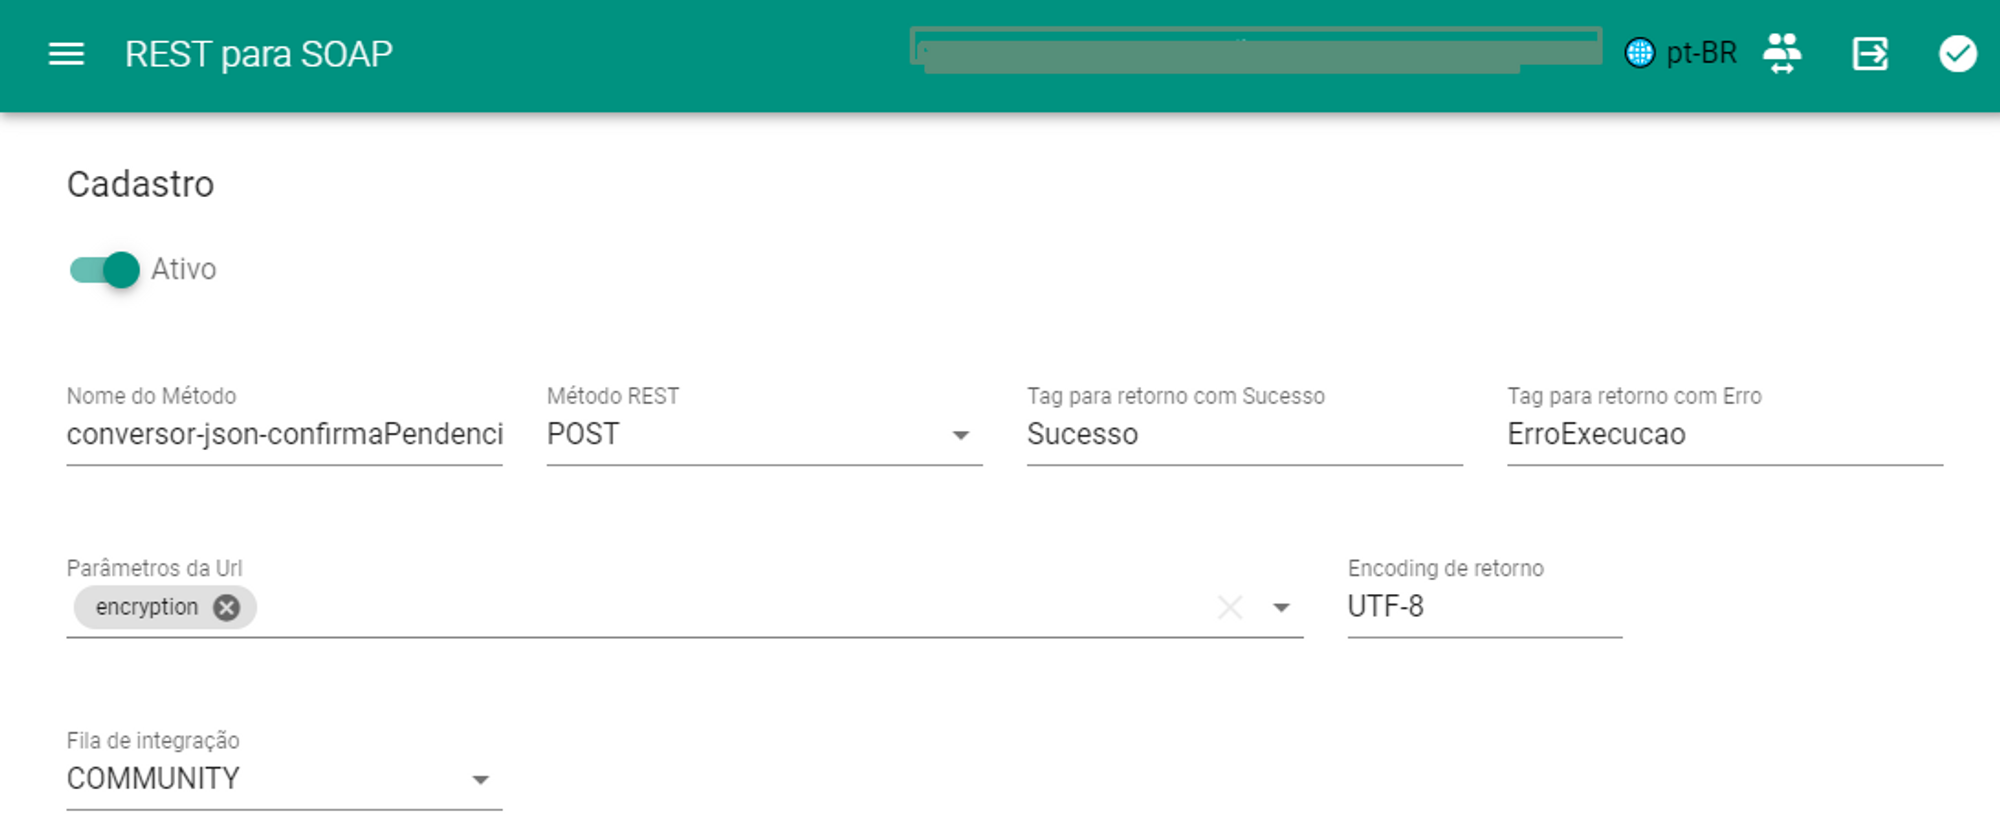Clear all Parâmetros da Url values
Screen dimensions: 2000x829
coord(1230,607)
